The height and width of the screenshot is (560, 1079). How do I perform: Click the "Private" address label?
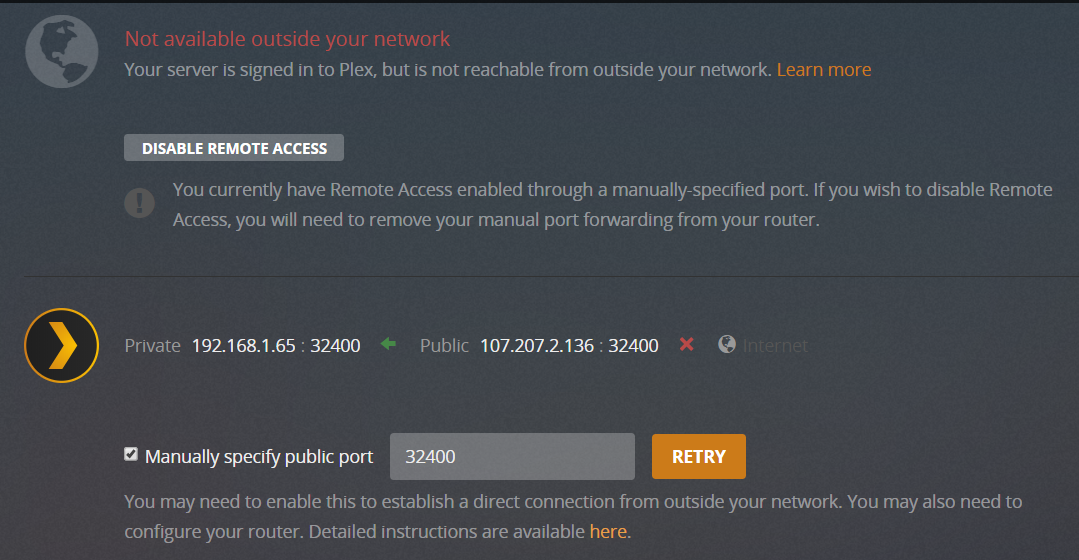(x=152, y=346)
